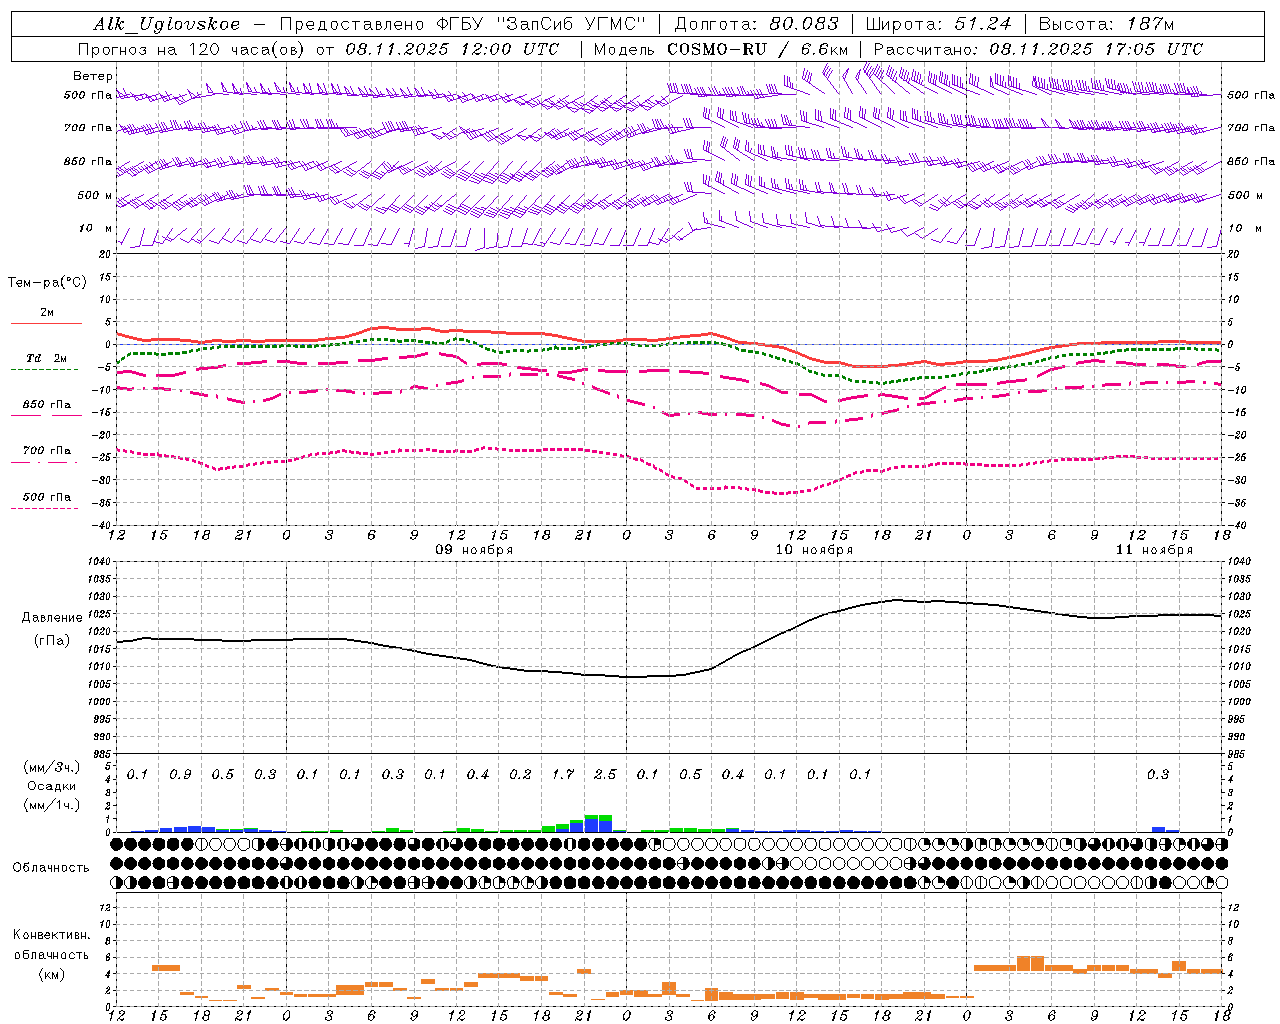Click the Тем-ра(°C) temperature panel label
Image resolution: width=1280 pixels, height=1024 pixels.
47,283
